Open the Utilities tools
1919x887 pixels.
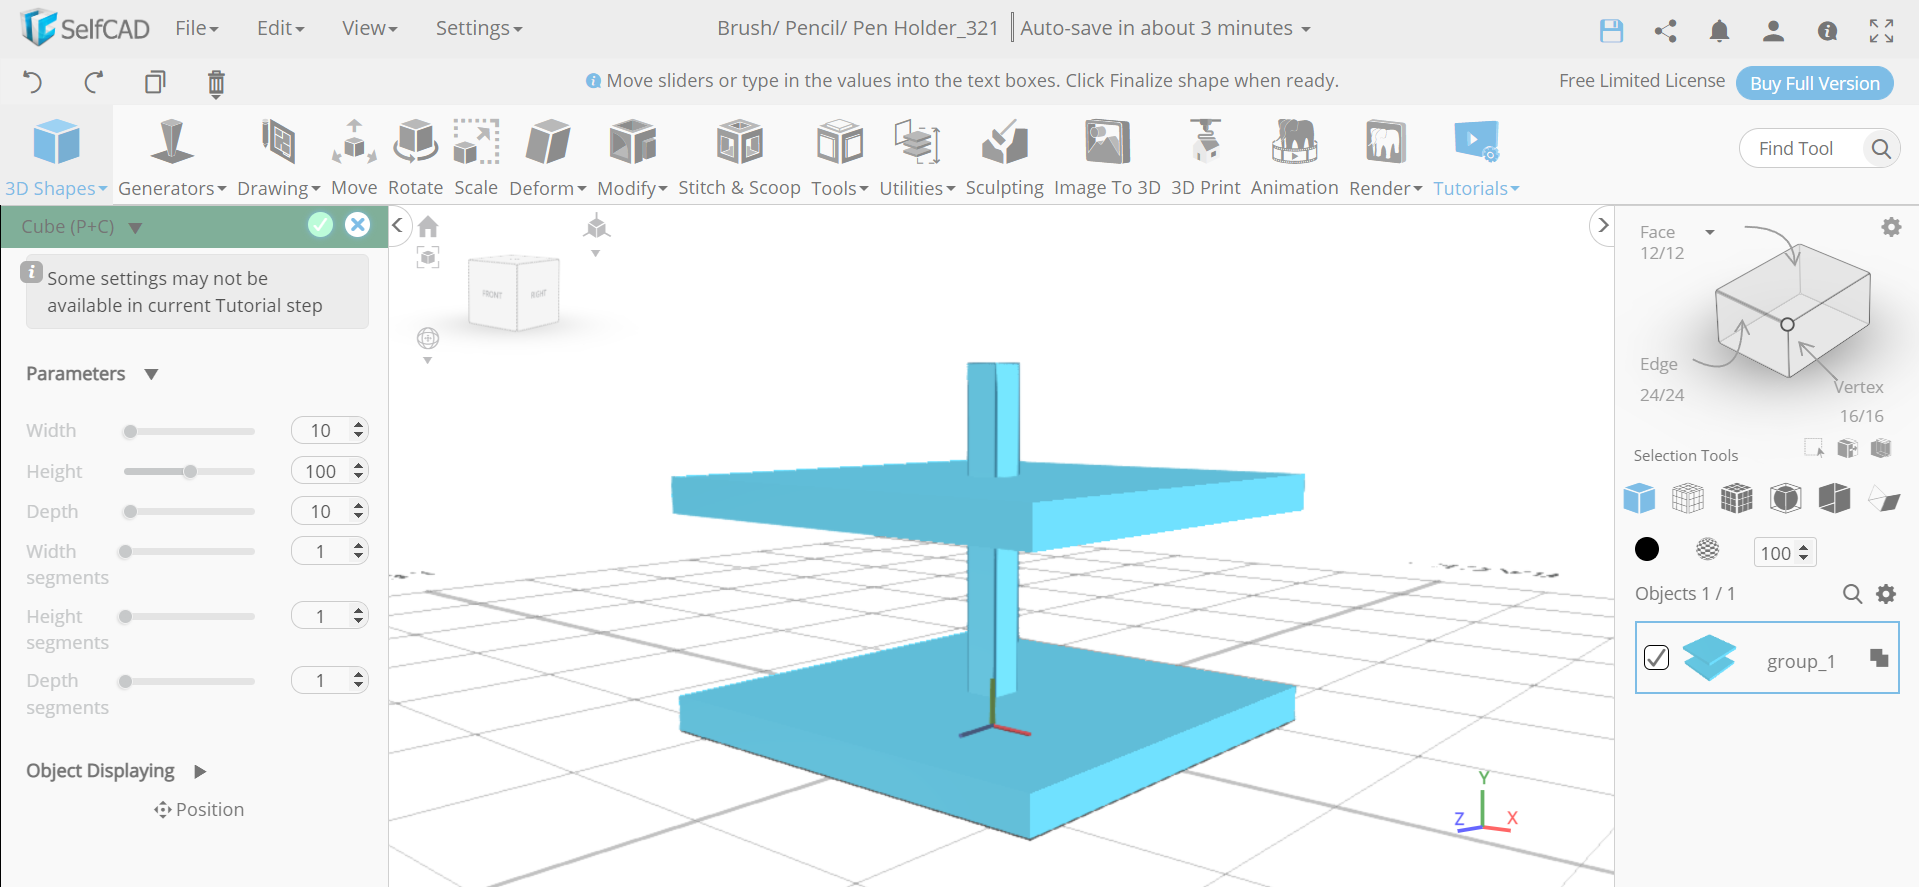917,156
